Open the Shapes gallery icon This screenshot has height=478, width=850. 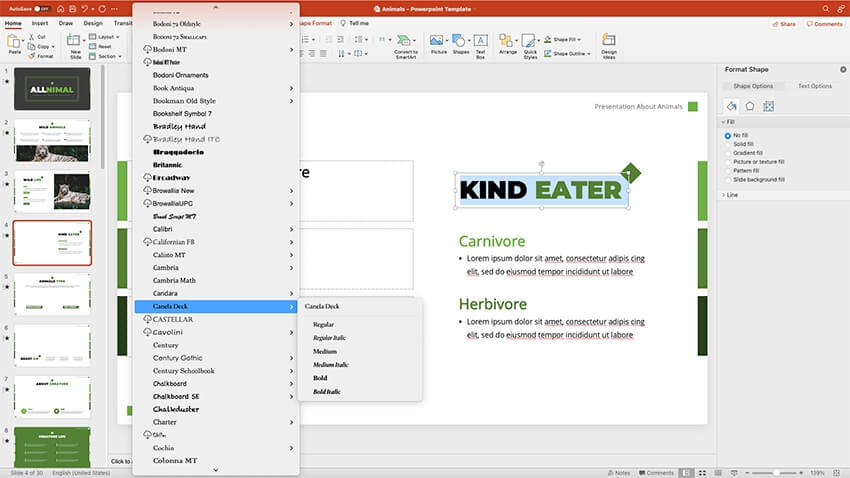click(460, 43)
